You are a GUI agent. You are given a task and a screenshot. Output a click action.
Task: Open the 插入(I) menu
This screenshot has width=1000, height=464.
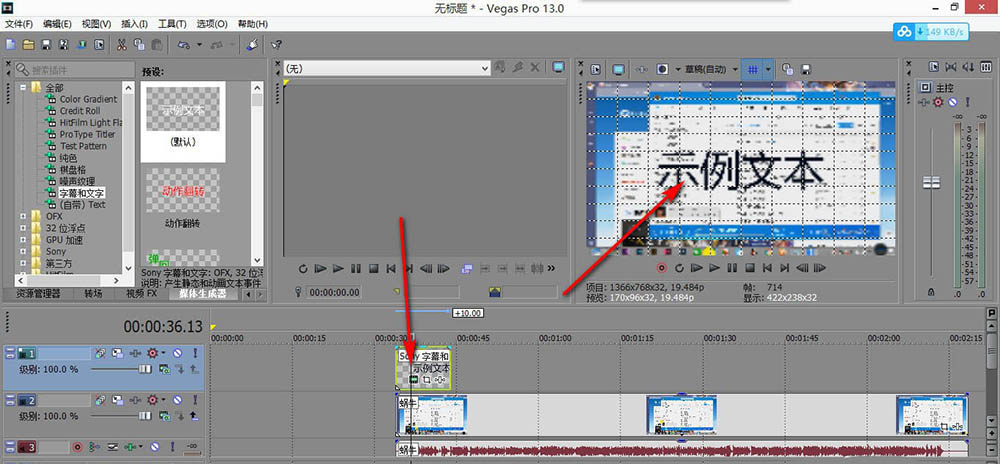[135, 24]
